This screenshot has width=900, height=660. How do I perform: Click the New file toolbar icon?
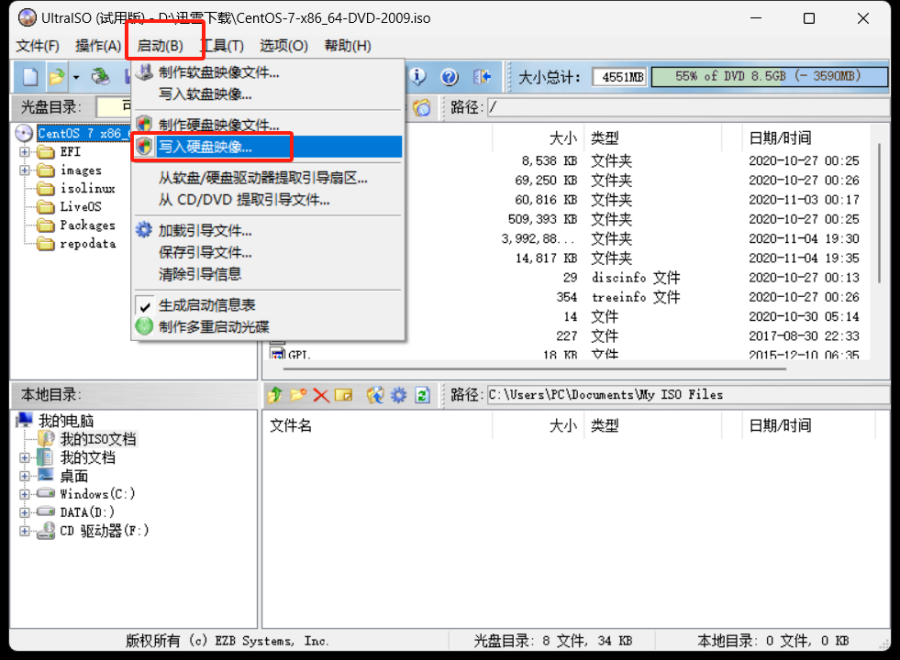30,76
